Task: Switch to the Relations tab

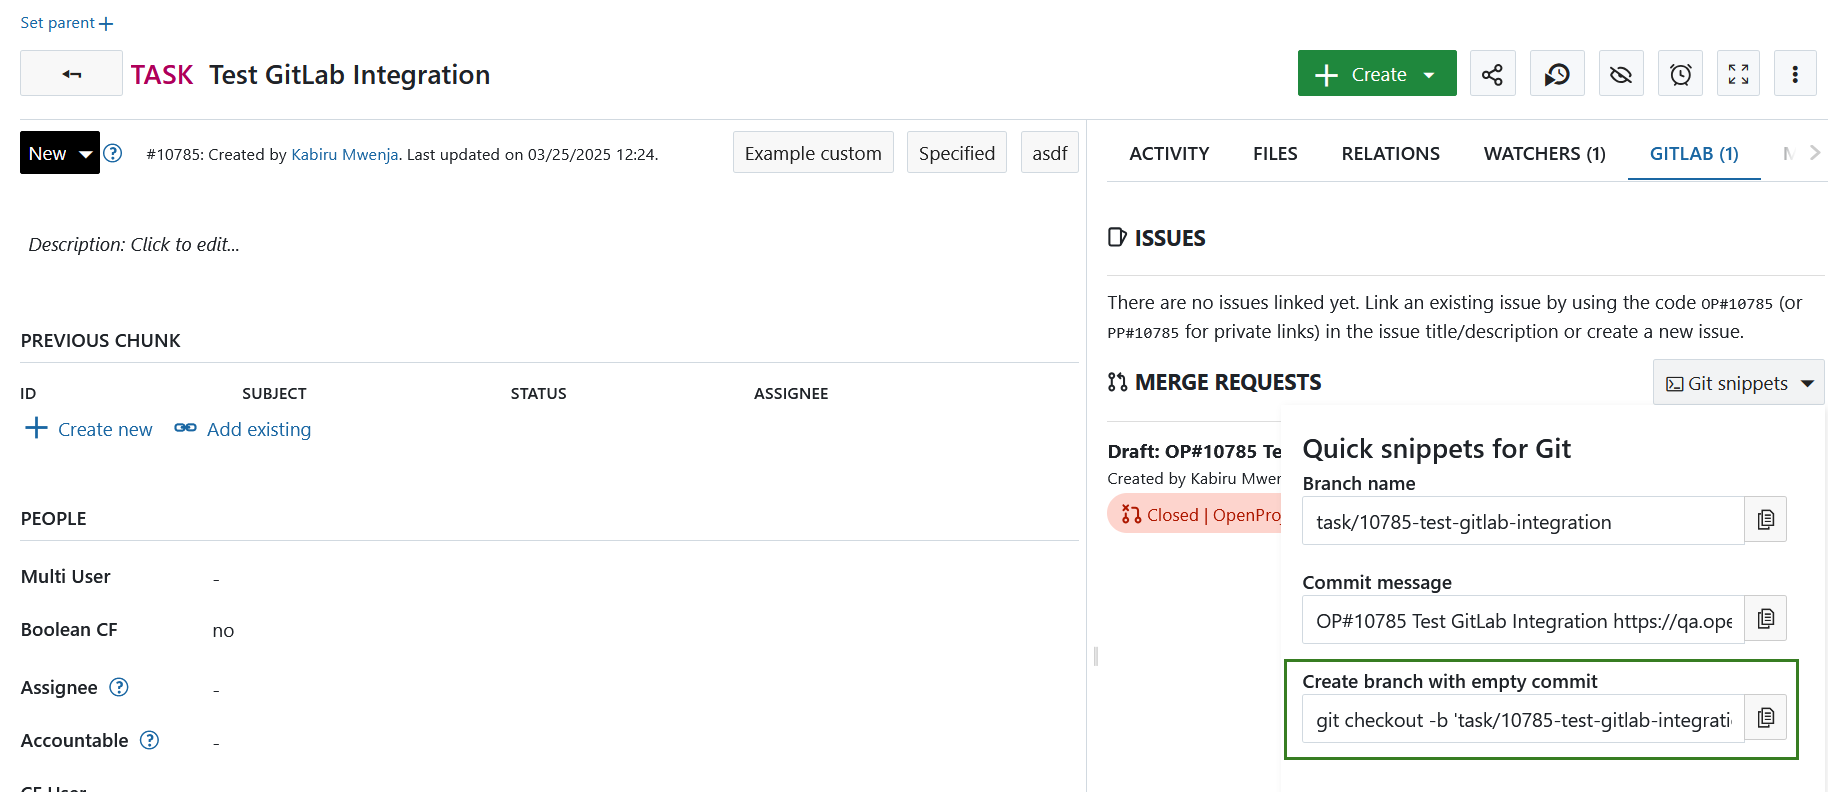Action: pos(1390,153)
